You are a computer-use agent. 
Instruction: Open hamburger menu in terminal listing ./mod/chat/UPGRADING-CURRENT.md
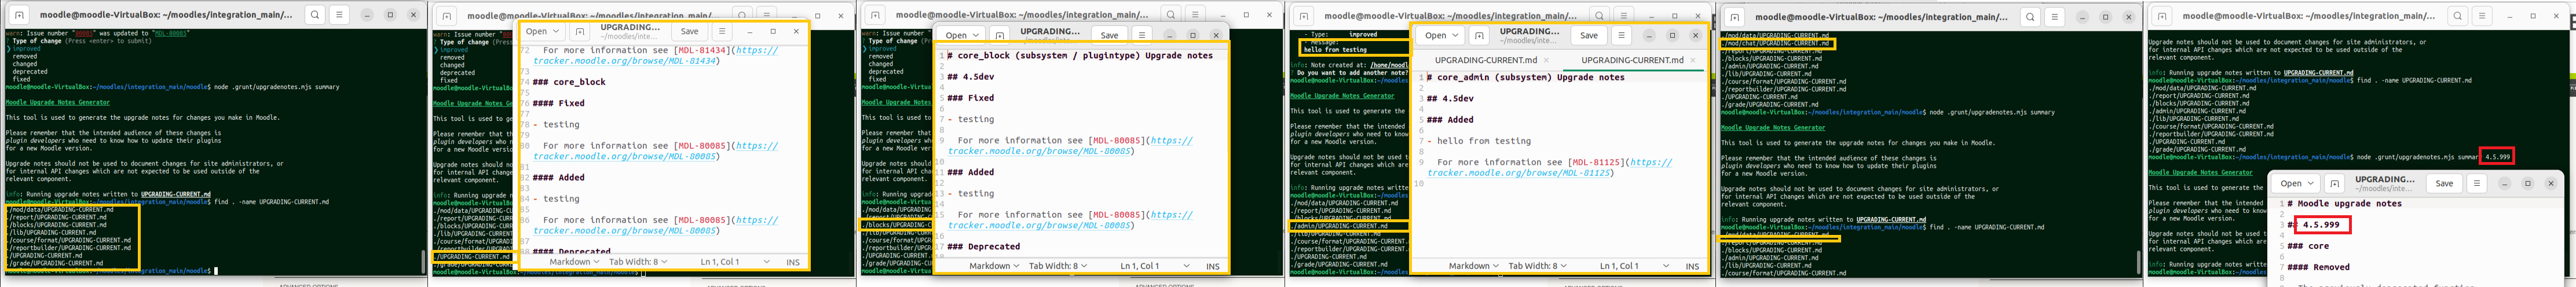[2055, 17]
